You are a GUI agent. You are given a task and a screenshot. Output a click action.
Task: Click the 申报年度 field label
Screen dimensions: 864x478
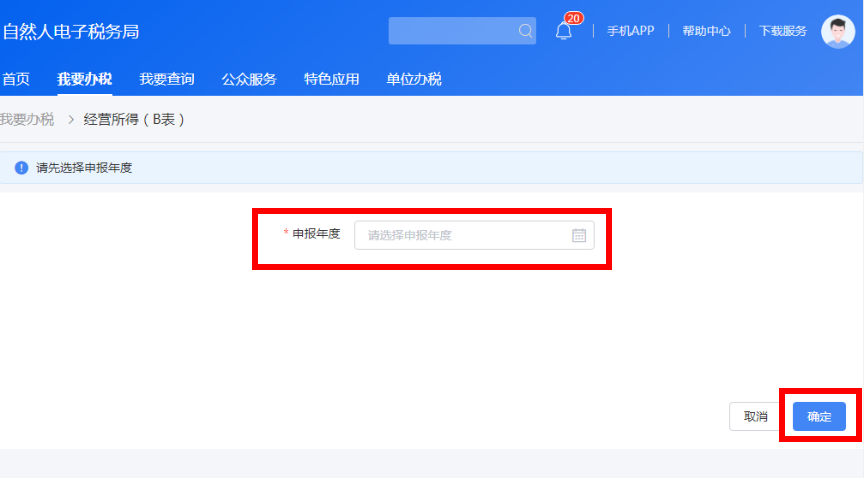[316, 234]
